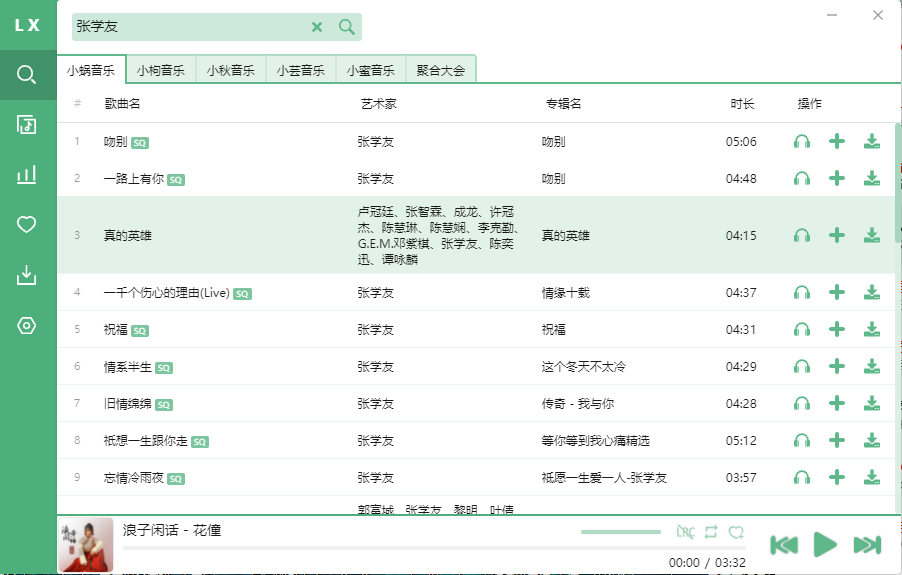Open the leaderboard chart page in sidebar
This screenshot has height=575, width=902.
[27, 175]
